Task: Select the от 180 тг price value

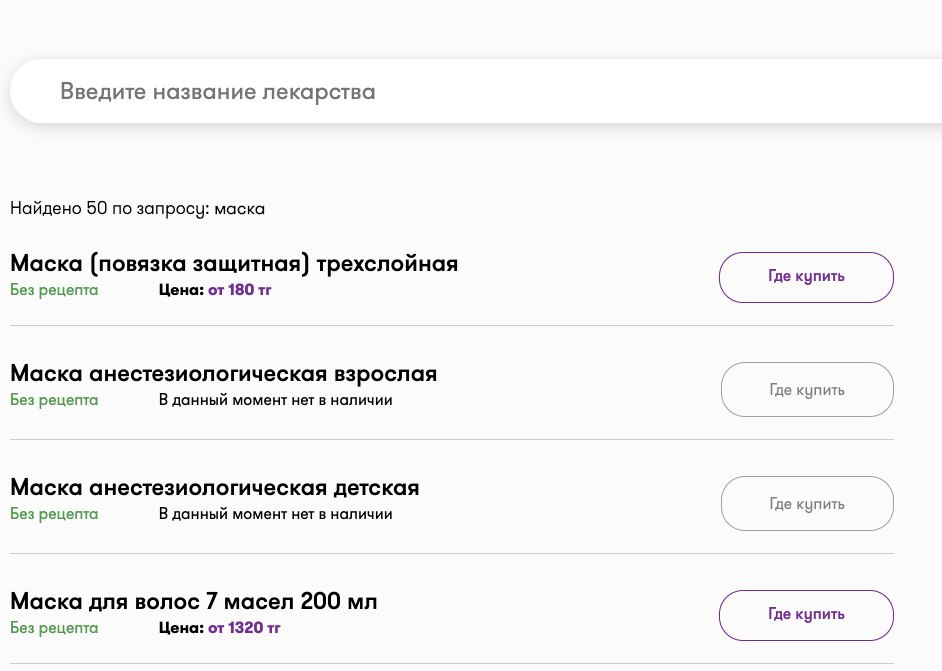Action: (240, 290)
